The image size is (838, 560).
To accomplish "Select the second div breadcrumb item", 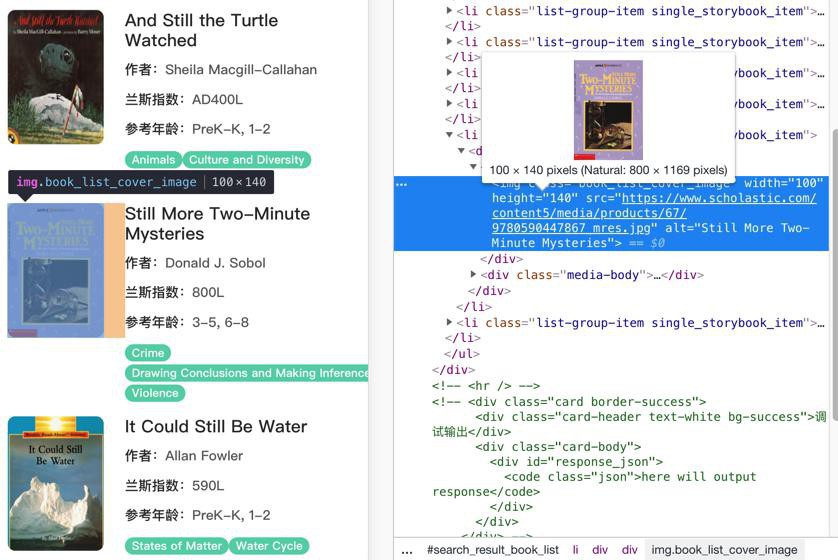I will tap(630, 550).
